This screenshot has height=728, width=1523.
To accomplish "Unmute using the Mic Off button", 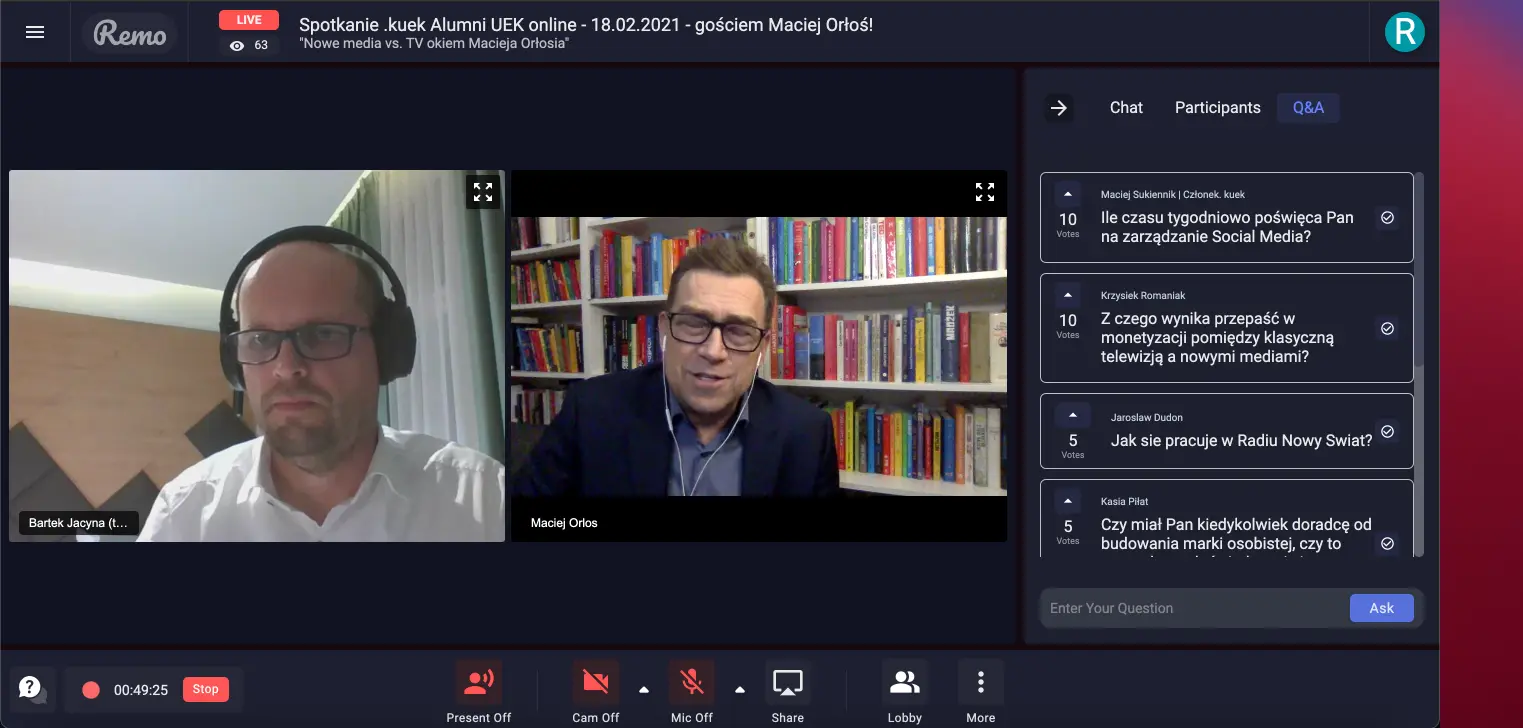I will (x=692, y=692).
